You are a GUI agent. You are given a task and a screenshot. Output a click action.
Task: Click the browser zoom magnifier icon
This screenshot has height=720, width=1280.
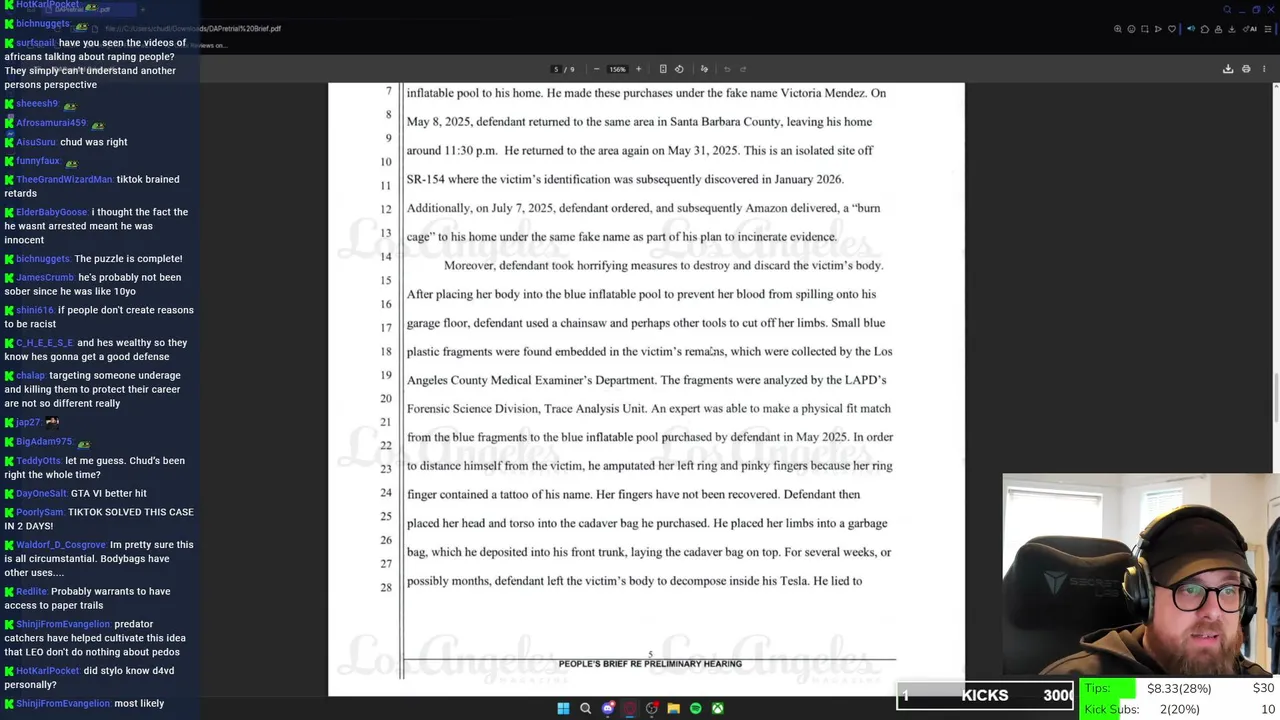(x=1118, y=29)
